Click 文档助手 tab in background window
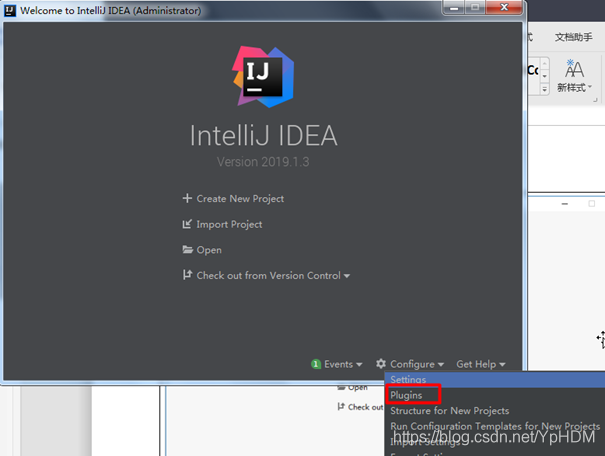 click(574, 37)
